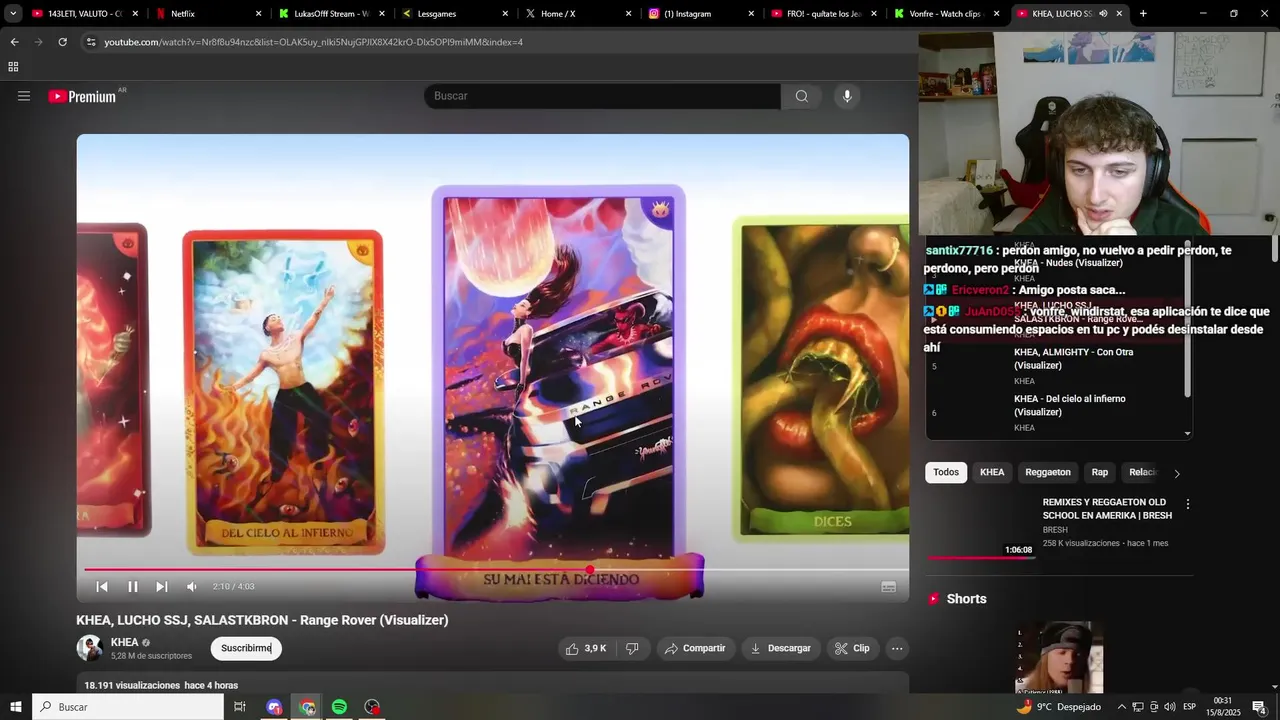Open the weather widget 9°C Despejado
Screen dimensions: 1280x720
pos(1058,707)
